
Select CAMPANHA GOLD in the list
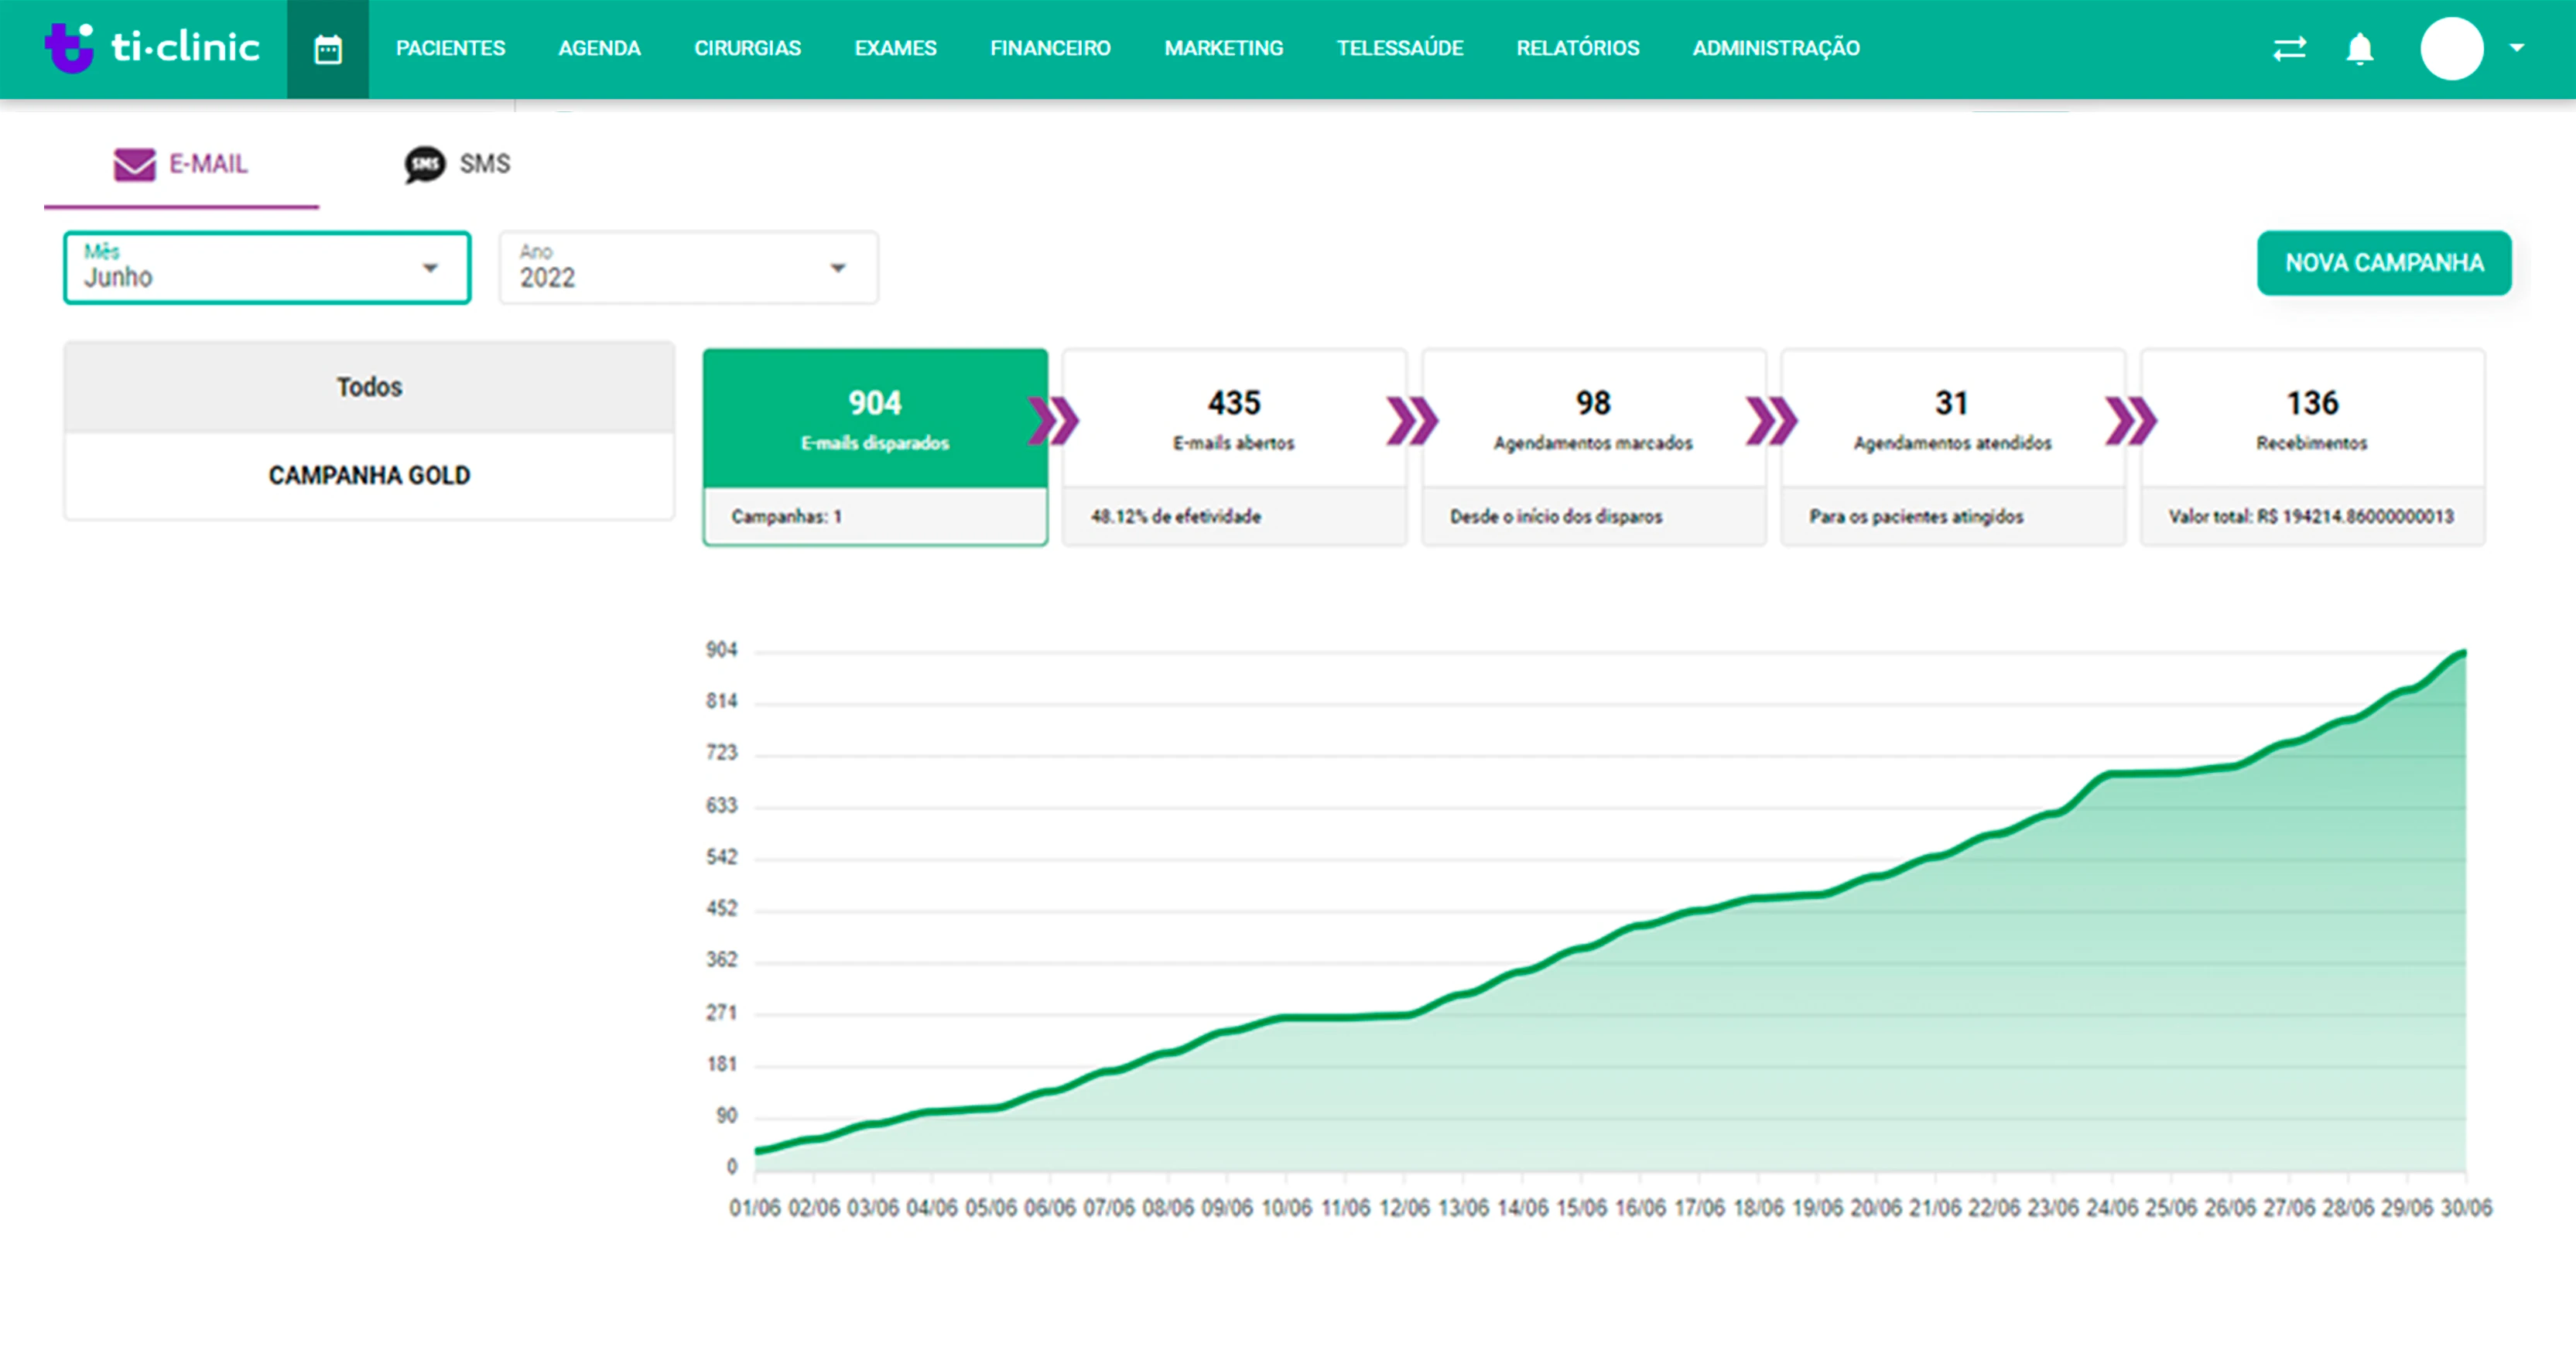tap(369, 475)
